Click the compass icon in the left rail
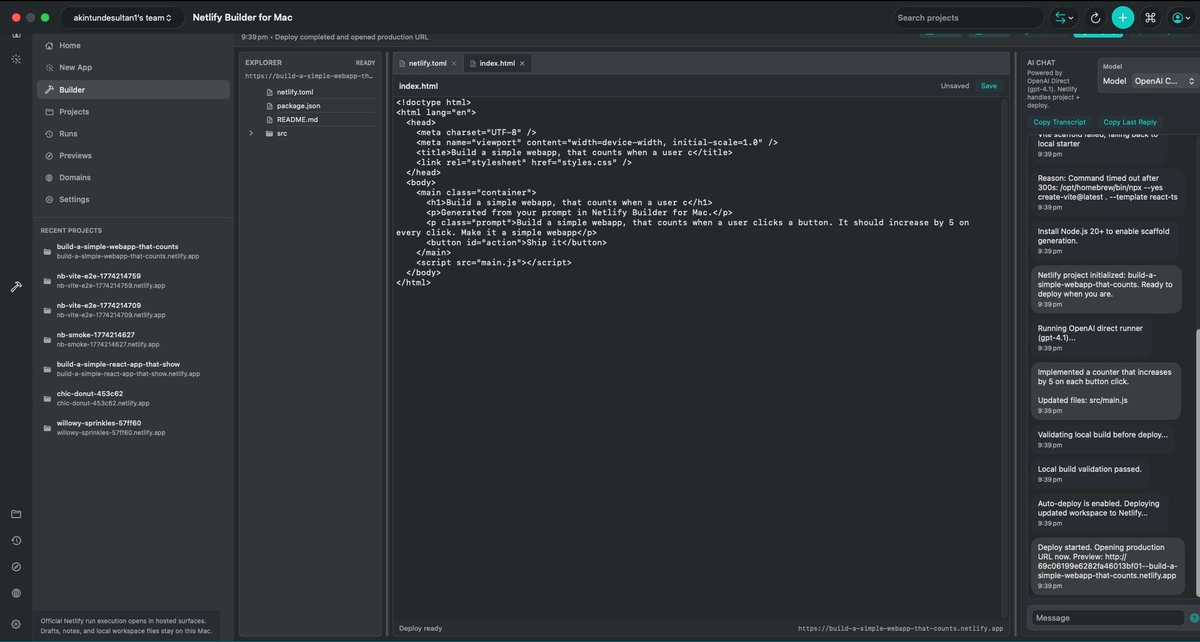This screenshot has width=1200, height=642. pos(16,566)
